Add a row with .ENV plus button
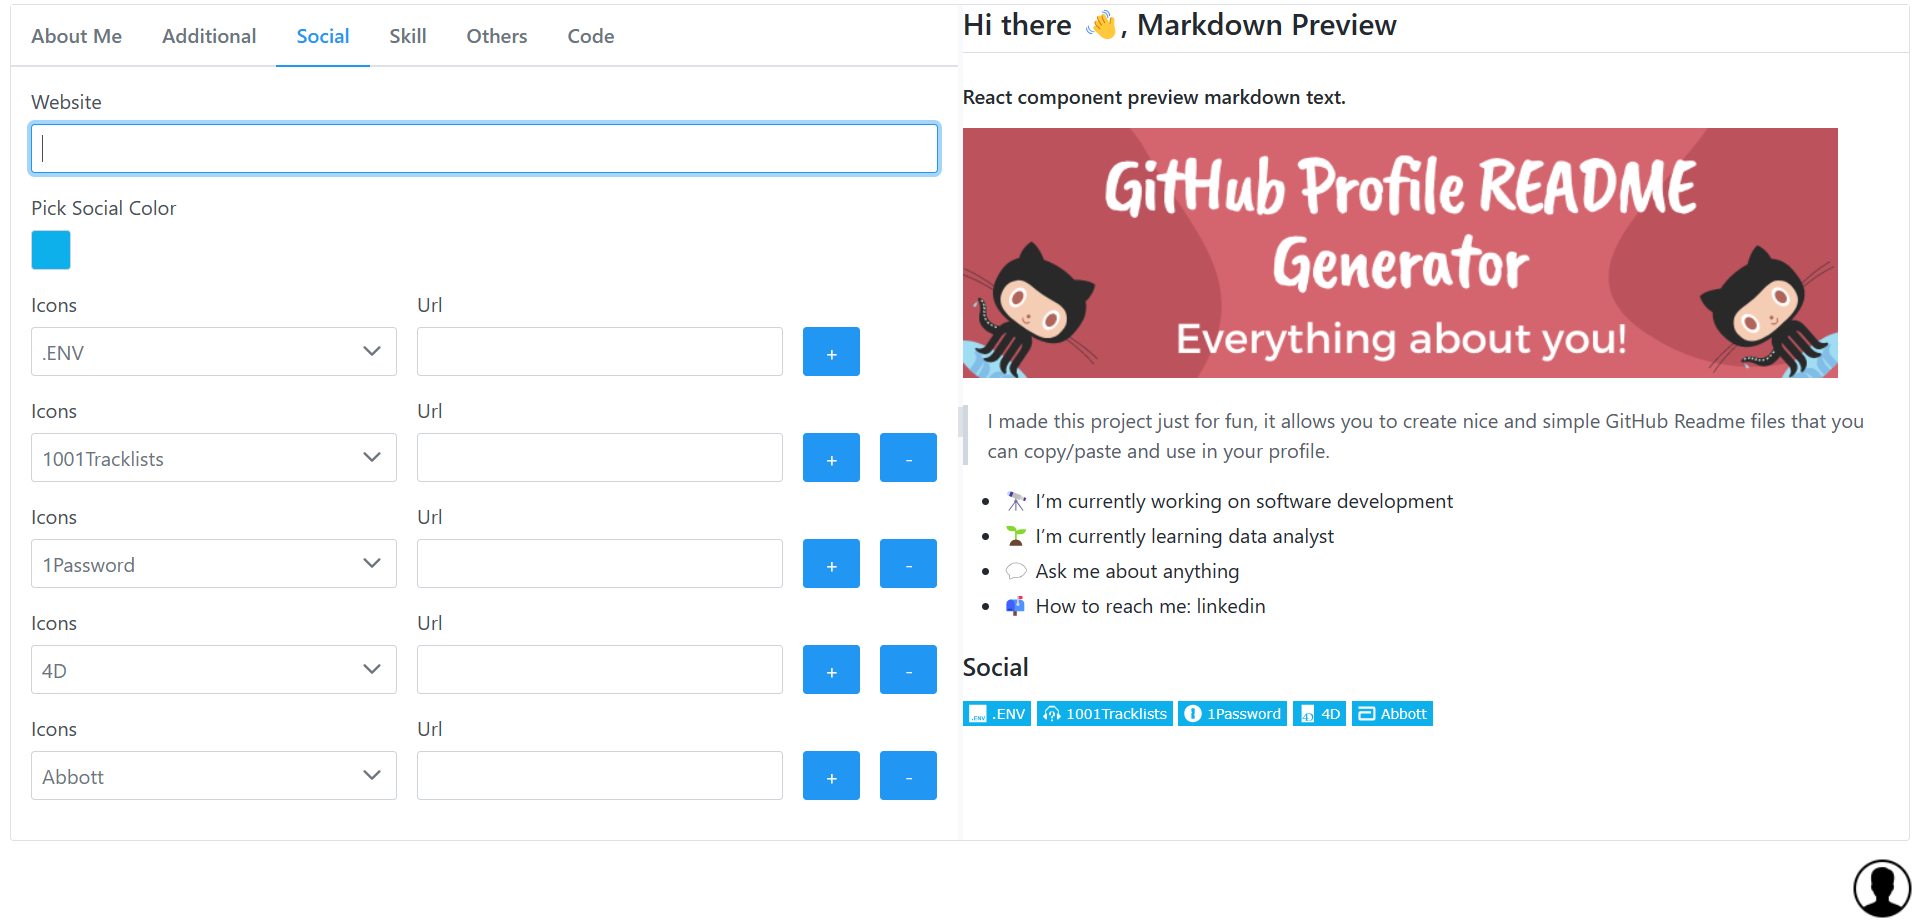Image resolution: width=1915 pixels, height=920 pixels. pyautogui.click(x=831, y=352)
